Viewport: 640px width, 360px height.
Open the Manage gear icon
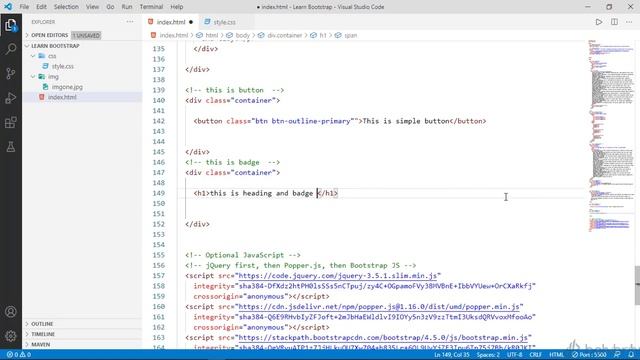(11, 336)
